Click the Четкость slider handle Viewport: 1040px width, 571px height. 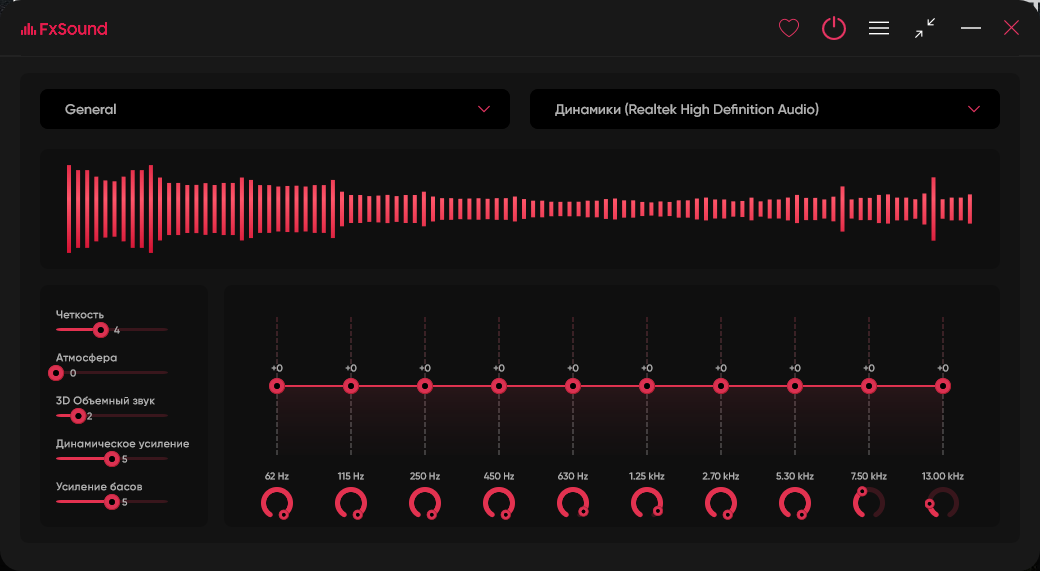(100, 329)
